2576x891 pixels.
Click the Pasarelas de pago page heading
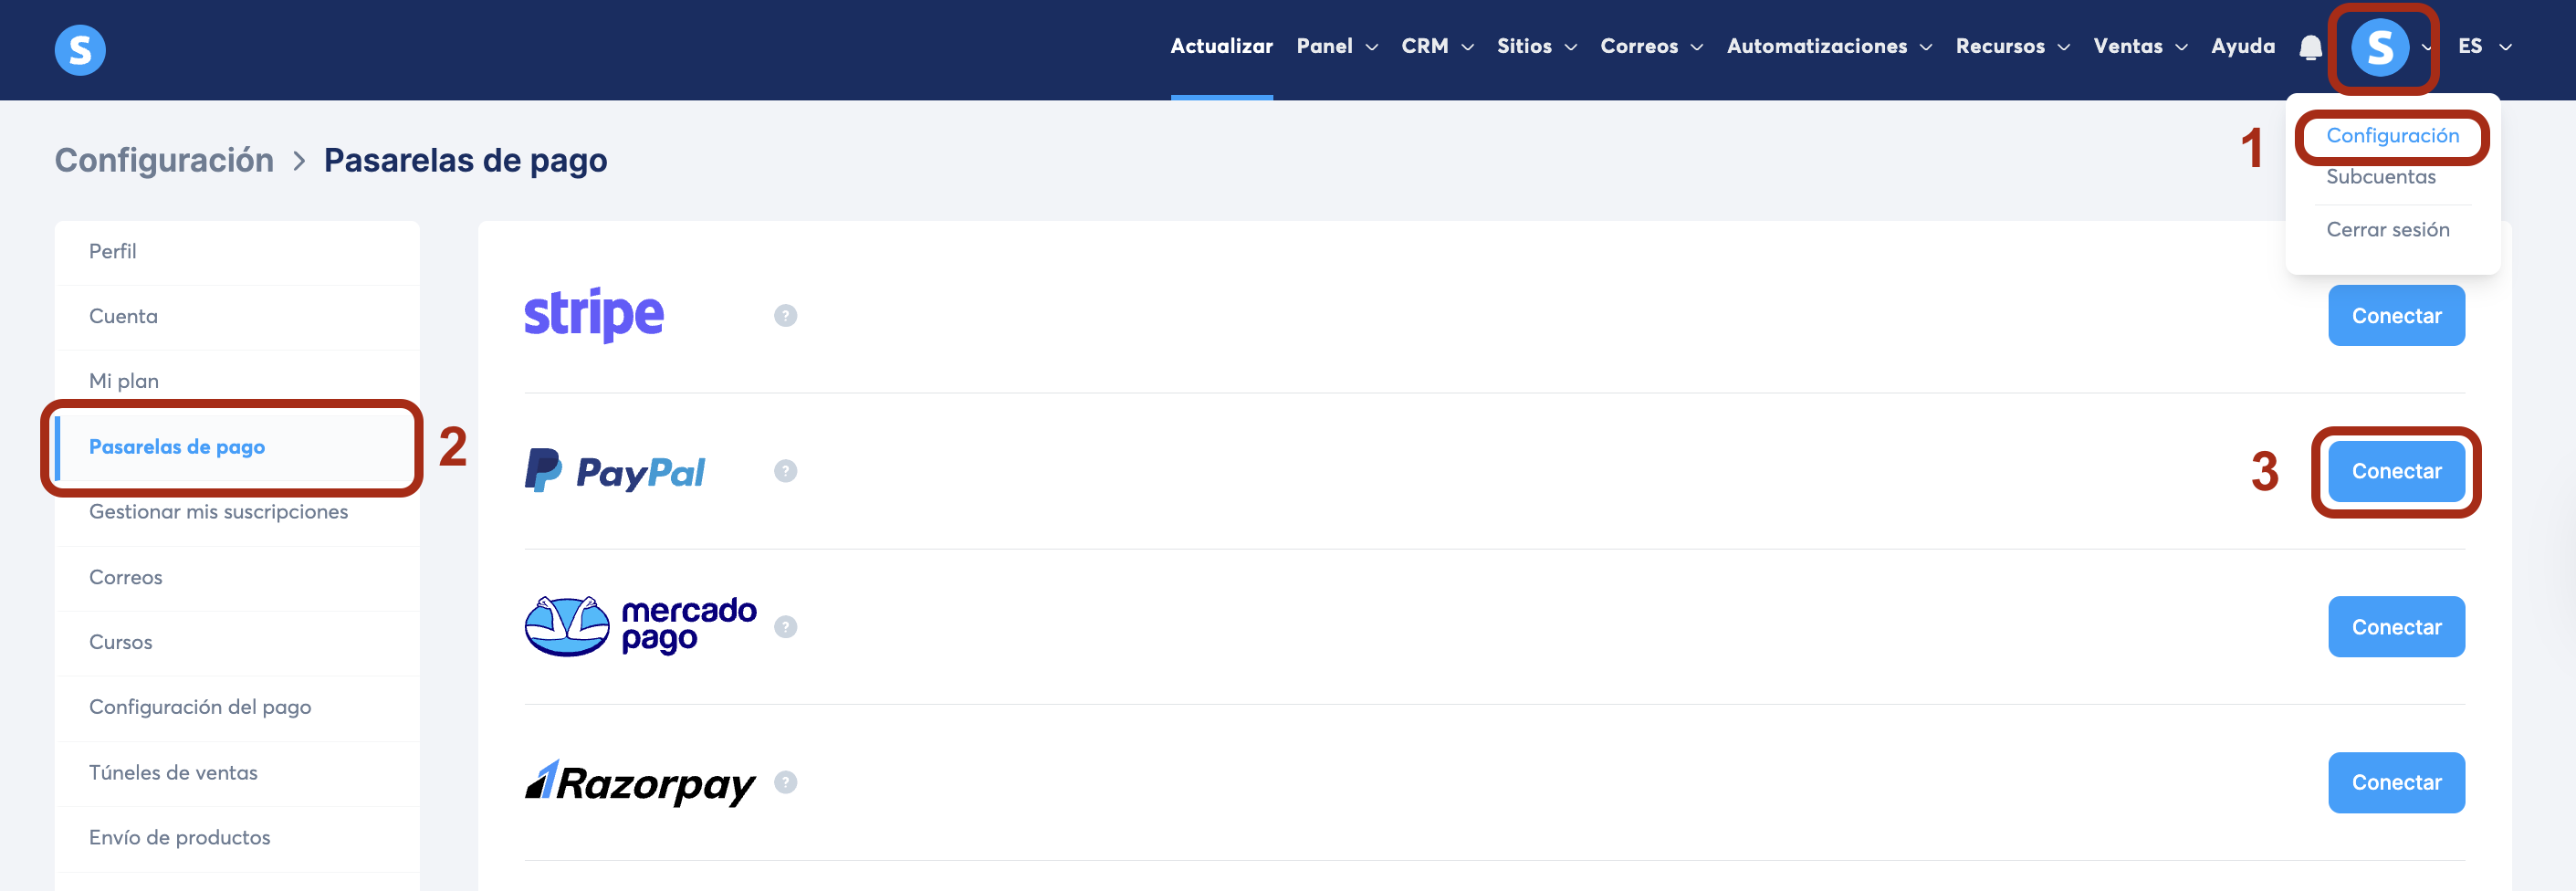pyautogui.click(x=465, y=160)
